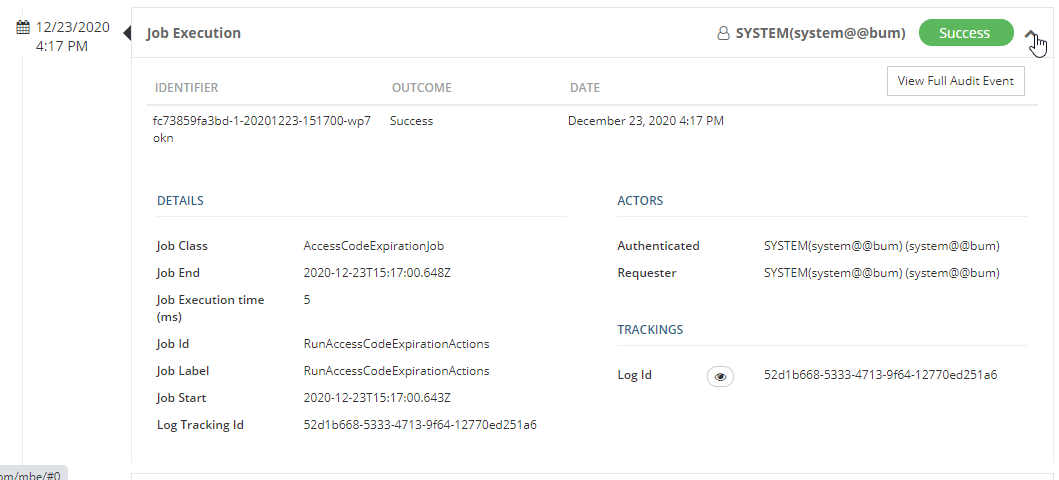1059x480 pixels.
Task: Click the DETAILS section header
Action: point(180,201)
